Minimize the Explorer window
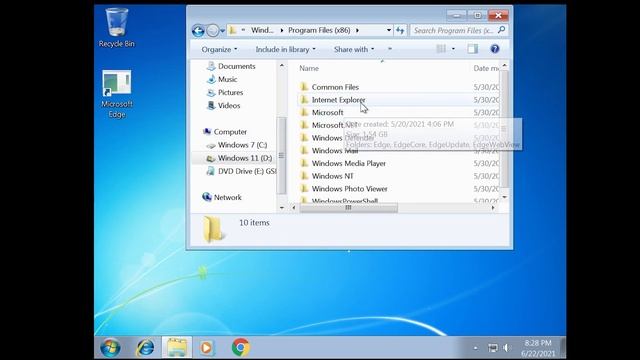The width and height of the screenshot is (640, 360). tap(456, 16)
